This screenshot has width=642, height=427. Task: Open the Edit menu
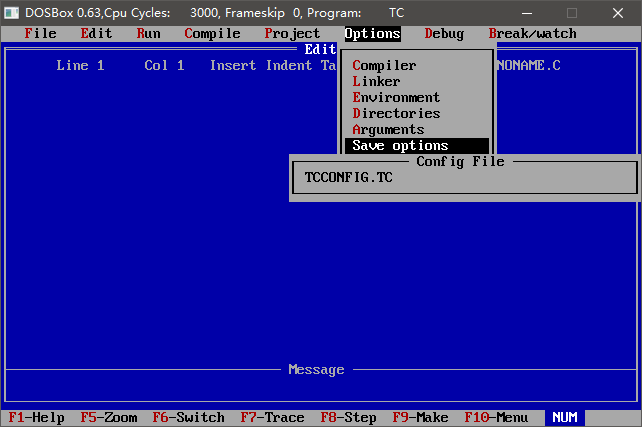point(96,34)
